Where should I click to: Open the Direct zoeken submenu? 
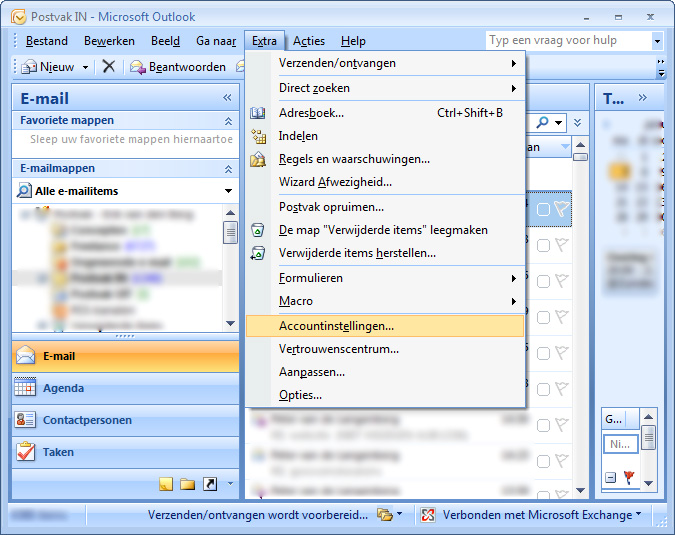tap(385, 88)
